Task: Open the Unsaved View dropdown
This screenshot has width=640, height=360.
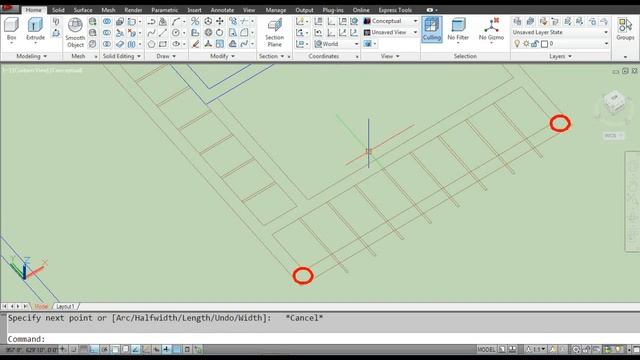Action: (391, 32)
